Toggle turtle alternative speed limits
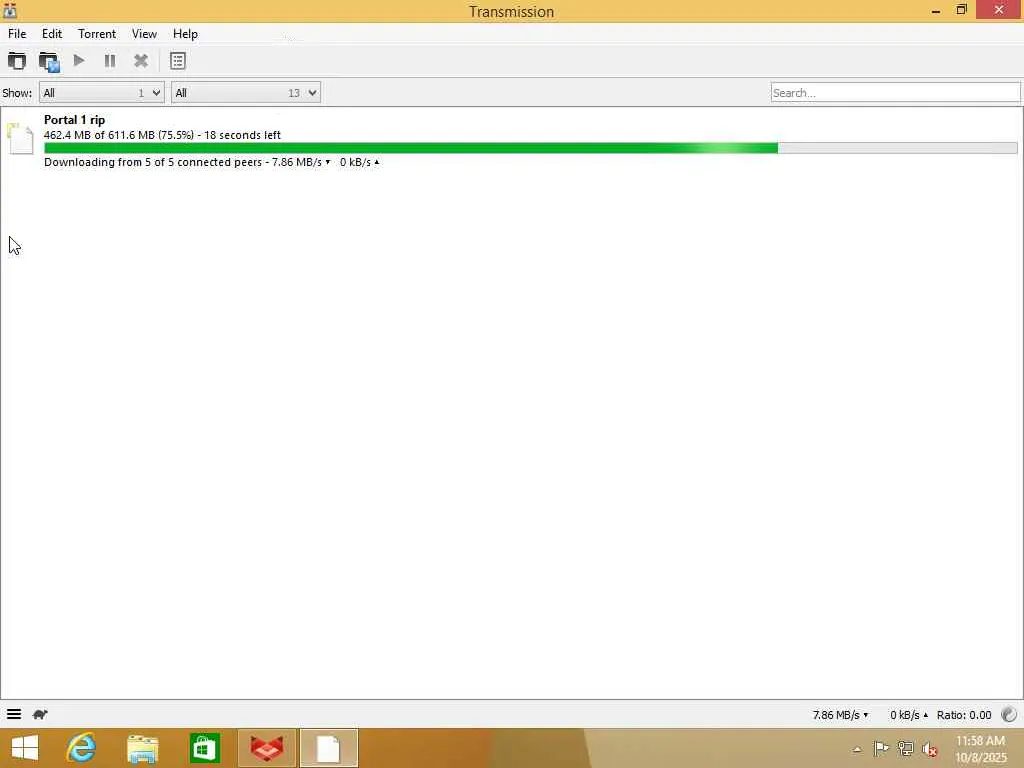 click(40, 714)
